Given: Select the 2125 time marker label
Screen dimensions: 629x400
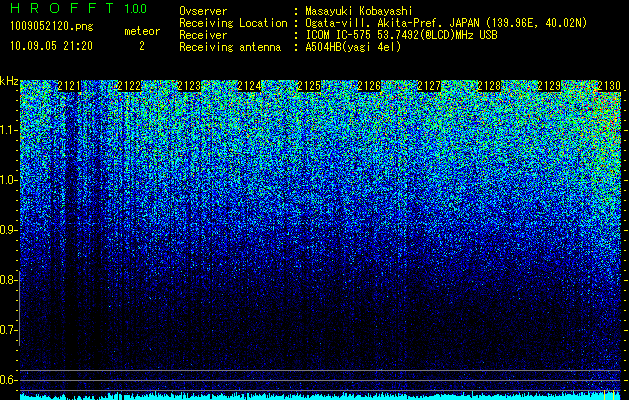Looking at the screenshot, I should (x=309, y=86).
